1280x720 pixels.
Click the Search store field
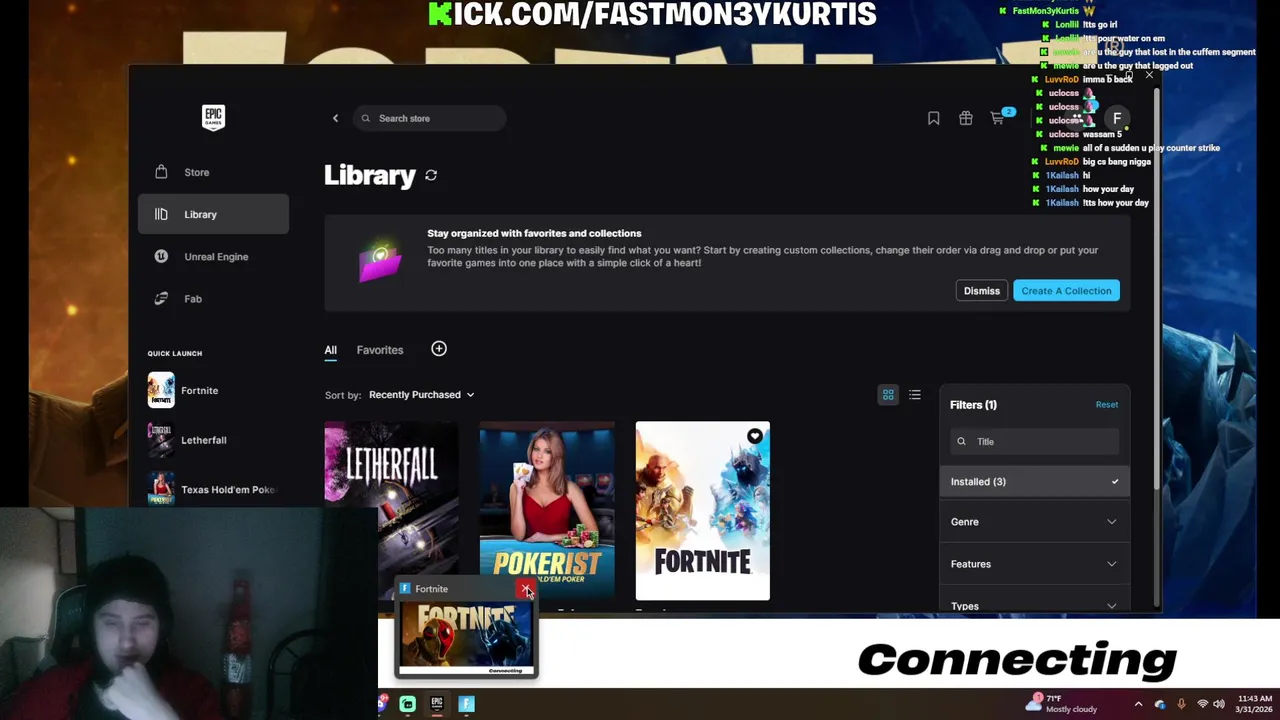tap(429, 118)
